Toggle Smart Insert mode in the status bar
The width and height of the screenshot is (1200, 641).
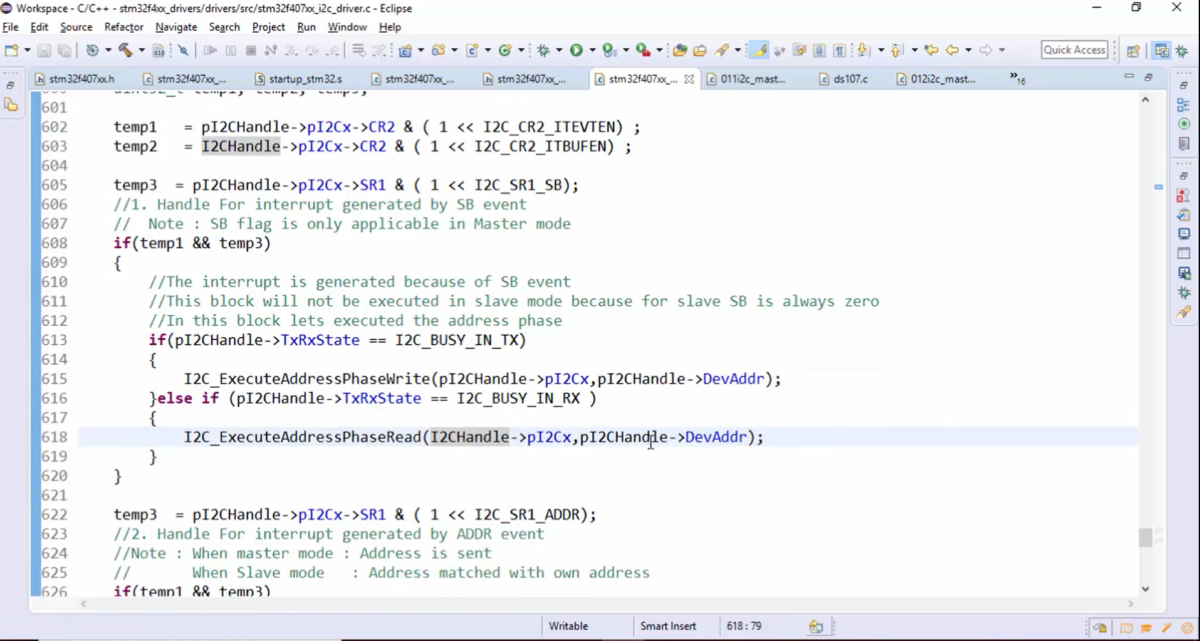tap(668, 625)
